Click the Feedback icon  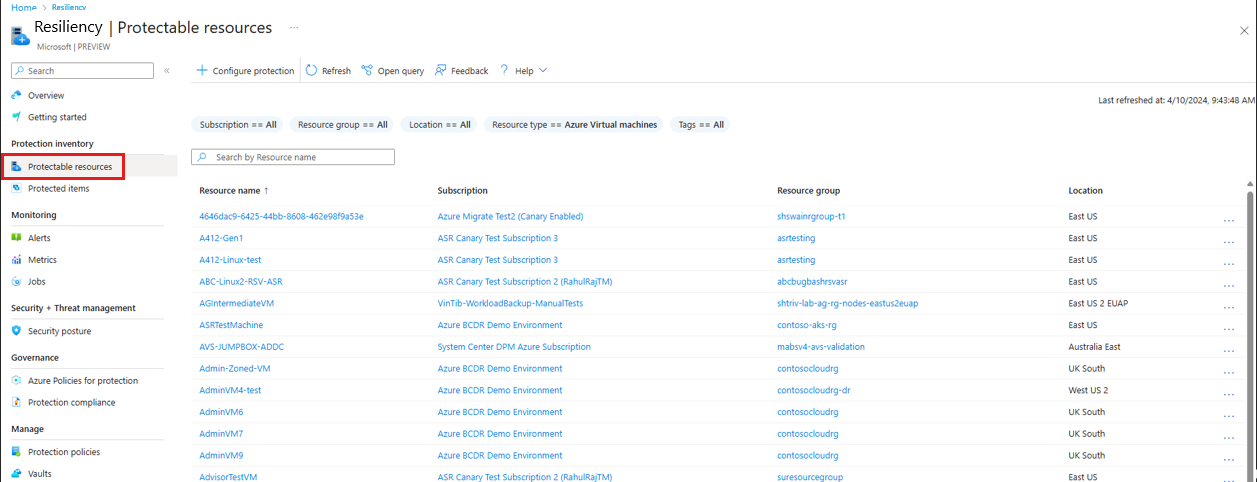point(441,71)
